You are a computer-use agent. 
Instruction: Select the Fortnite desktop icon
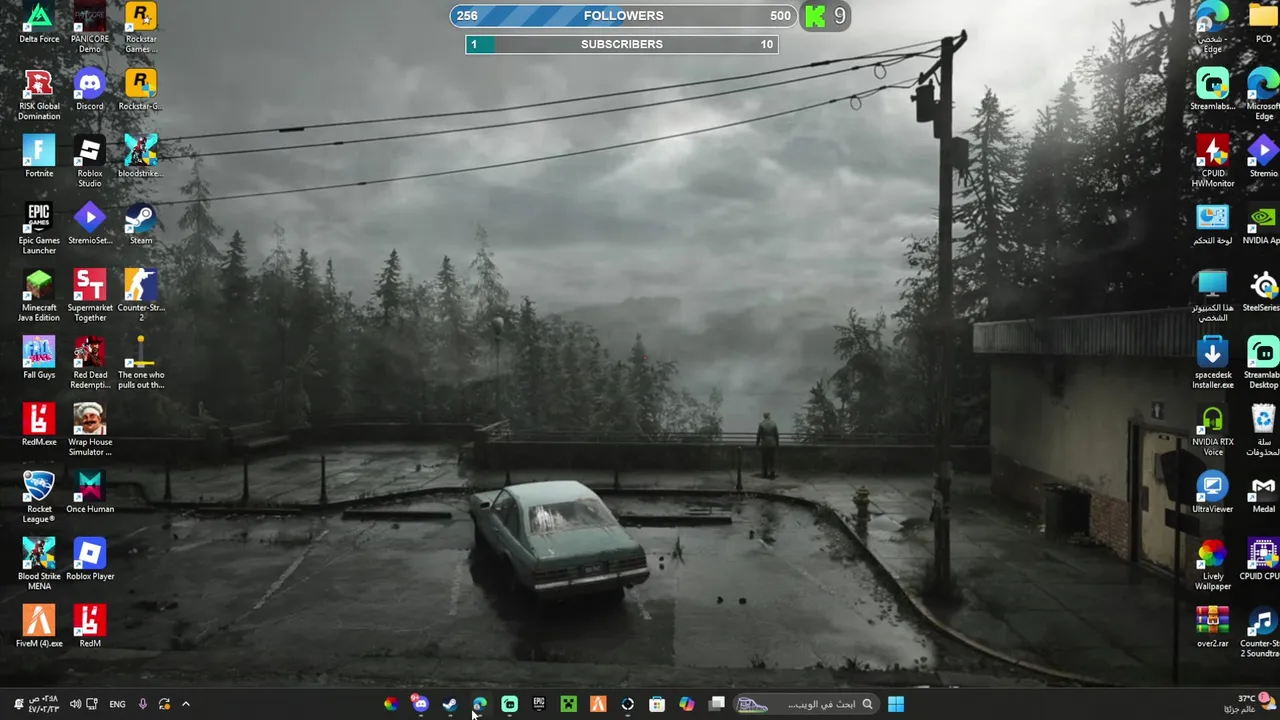[x=39, y=157]
